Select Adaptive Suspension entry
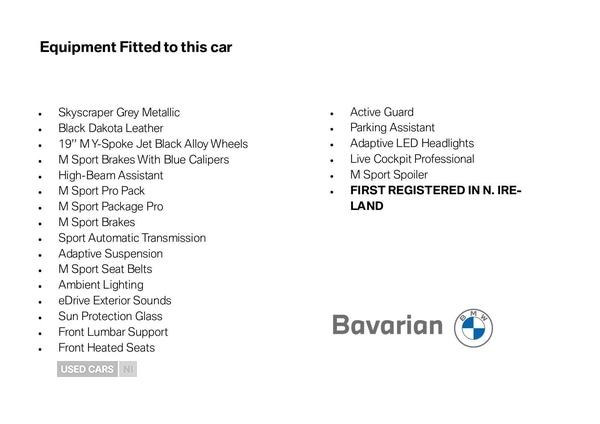Image resolution: width=600 pixels, height=424 pixels. 110,254
